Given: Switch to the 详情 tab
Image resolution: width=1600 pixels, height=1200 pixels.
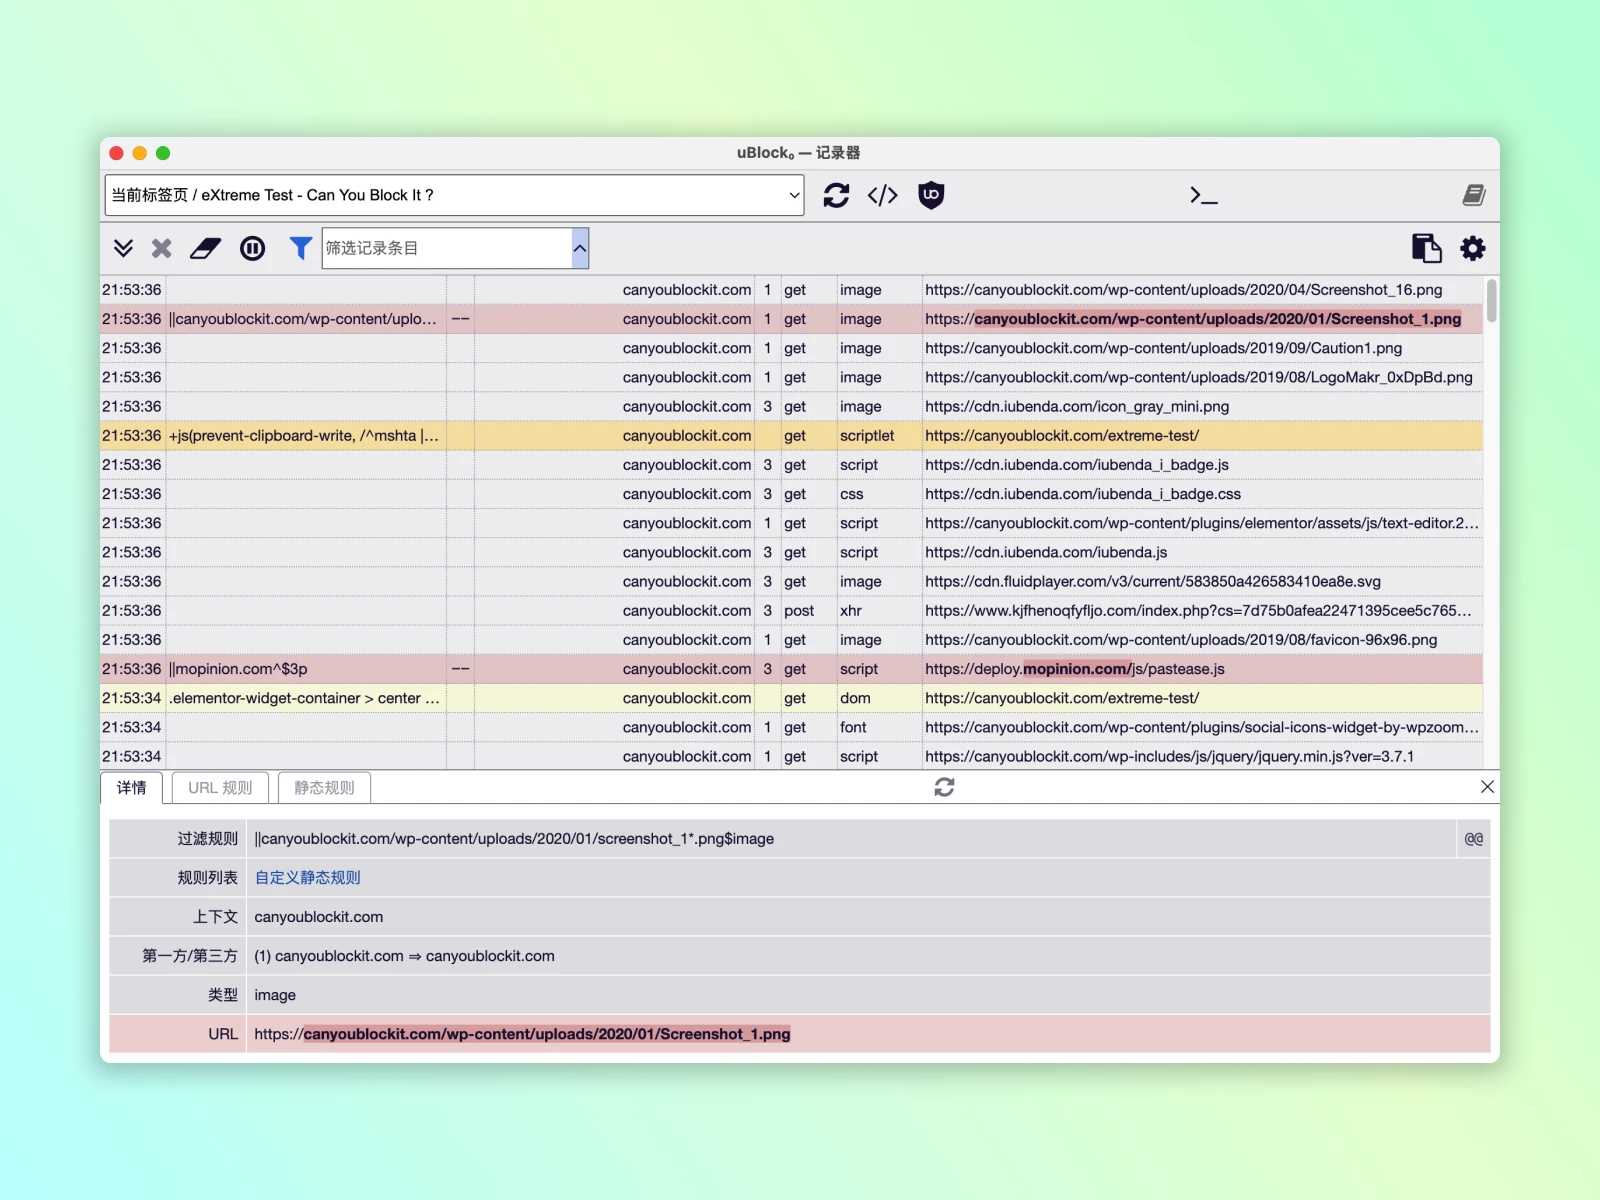Looking at the screenshot, I should pyautogui.click(x=132, y=788).
